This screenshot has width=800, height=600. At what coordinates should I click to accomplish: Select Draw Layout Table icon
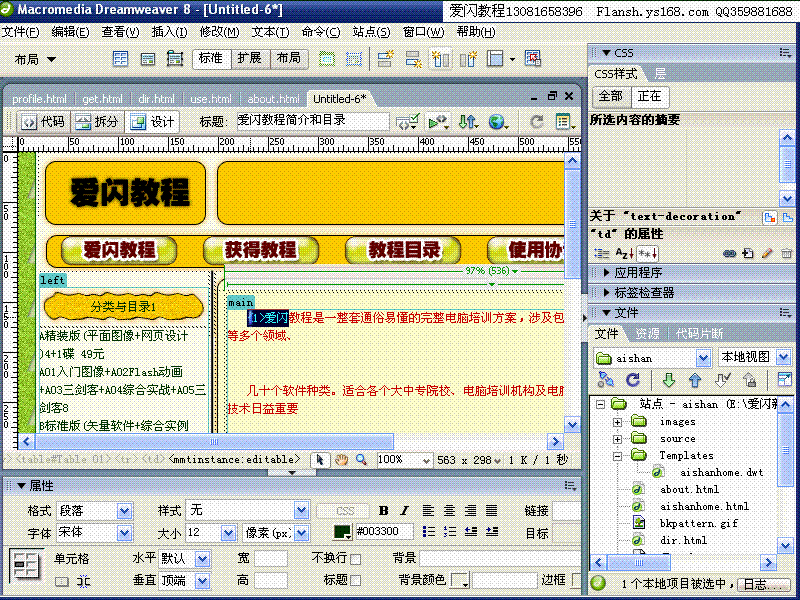327,59
